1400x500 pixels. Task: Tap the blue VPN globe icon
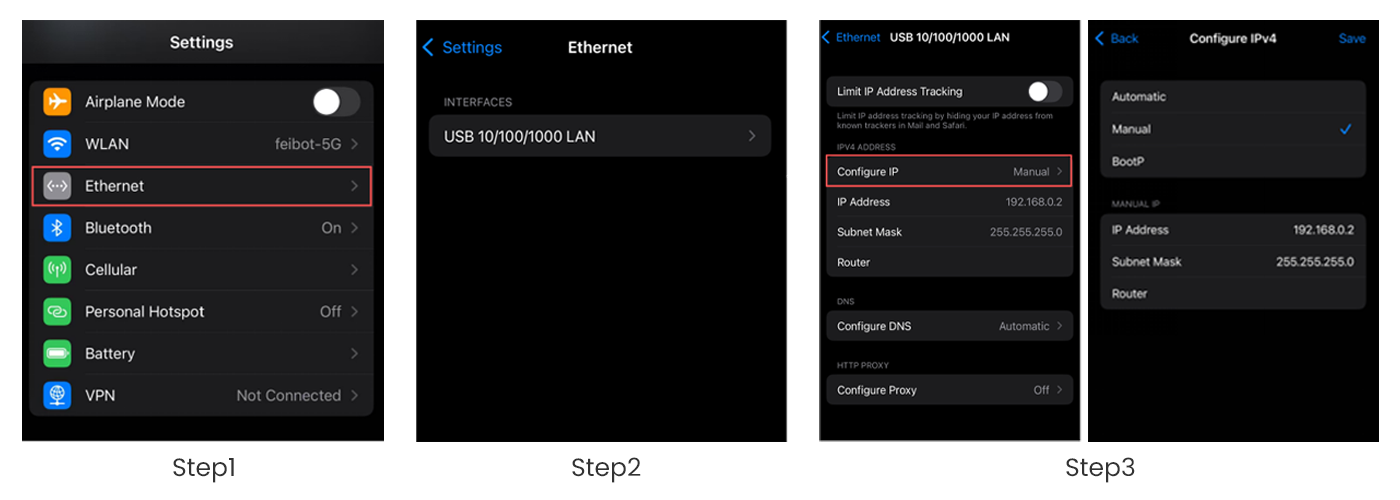point(57,396)
